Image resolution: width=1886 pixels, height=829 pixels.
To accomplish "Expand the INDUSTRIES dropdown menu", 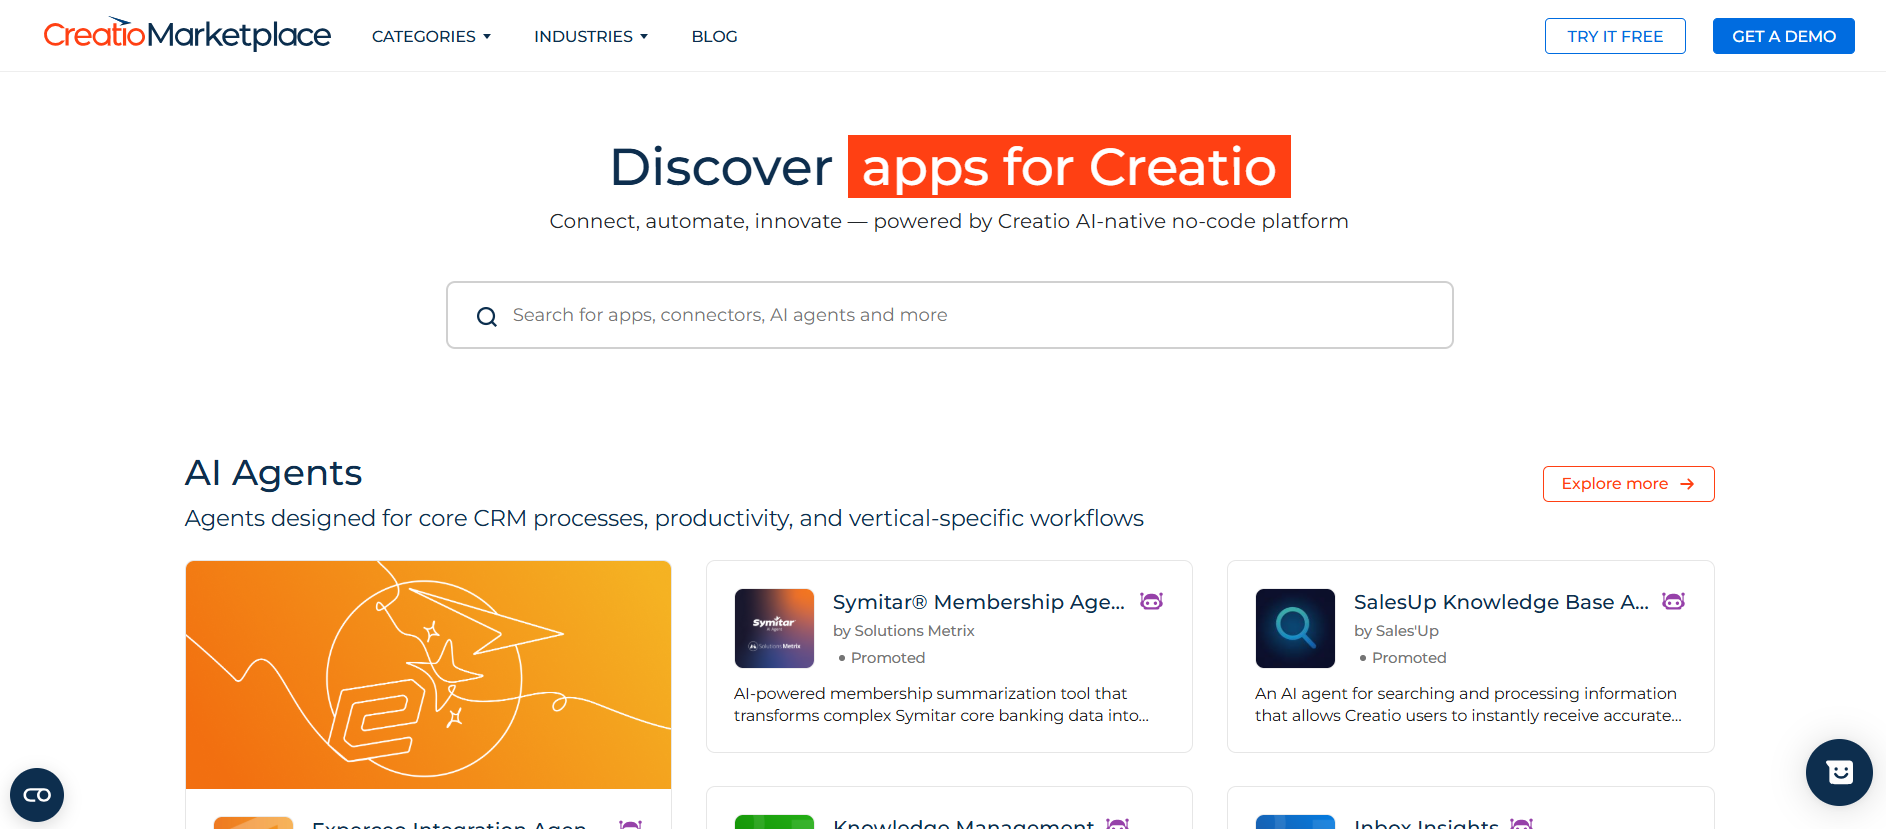I will click(591, 36).
